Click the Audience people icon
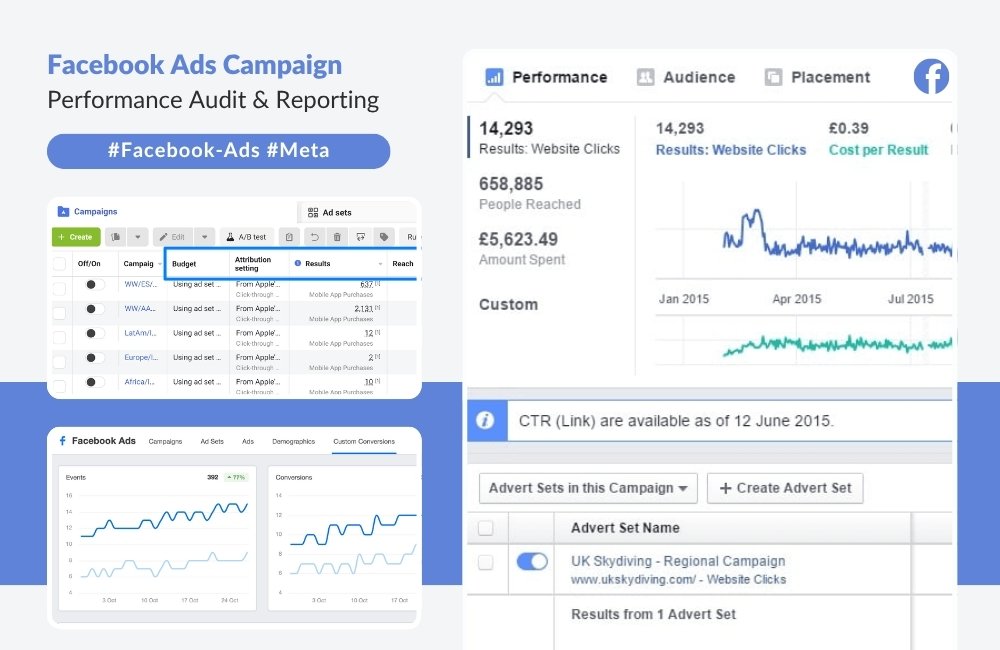The height and width of the screenshot is (650, 1000). 645,77
